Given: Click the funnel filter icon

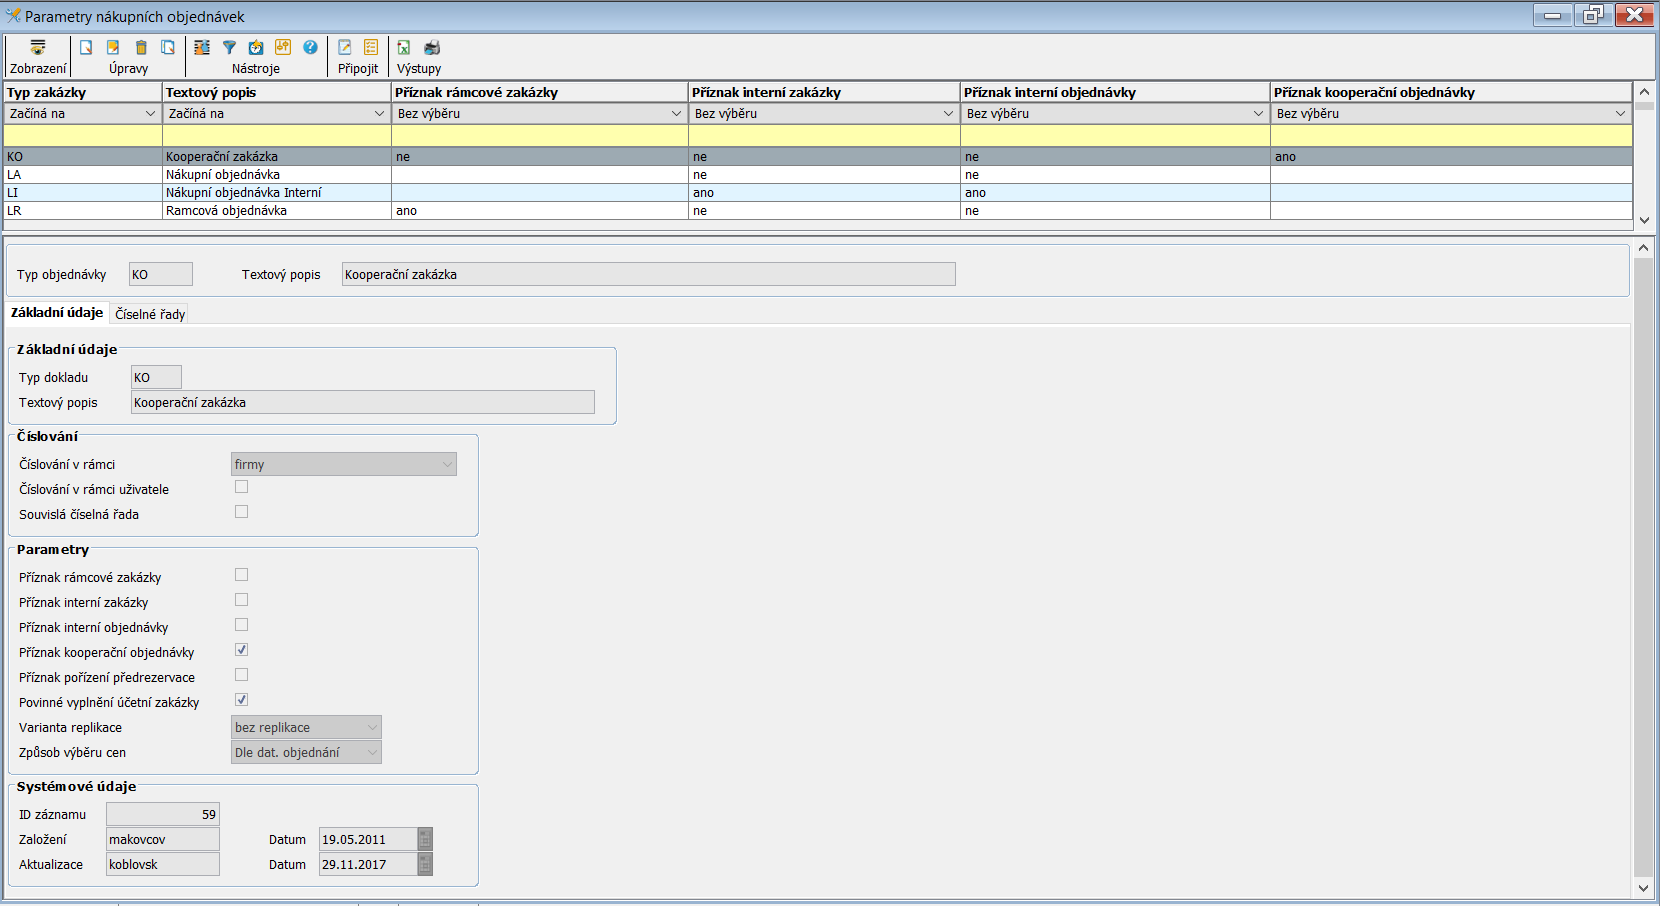Looking at the screenshot, I should coord(229,48).
